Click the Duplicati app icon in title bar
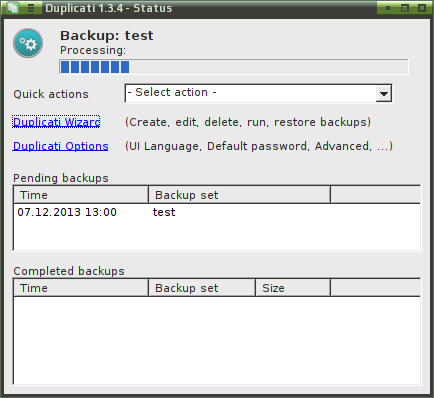This screenshot has width=434, height=398. (x=13, y=8)
